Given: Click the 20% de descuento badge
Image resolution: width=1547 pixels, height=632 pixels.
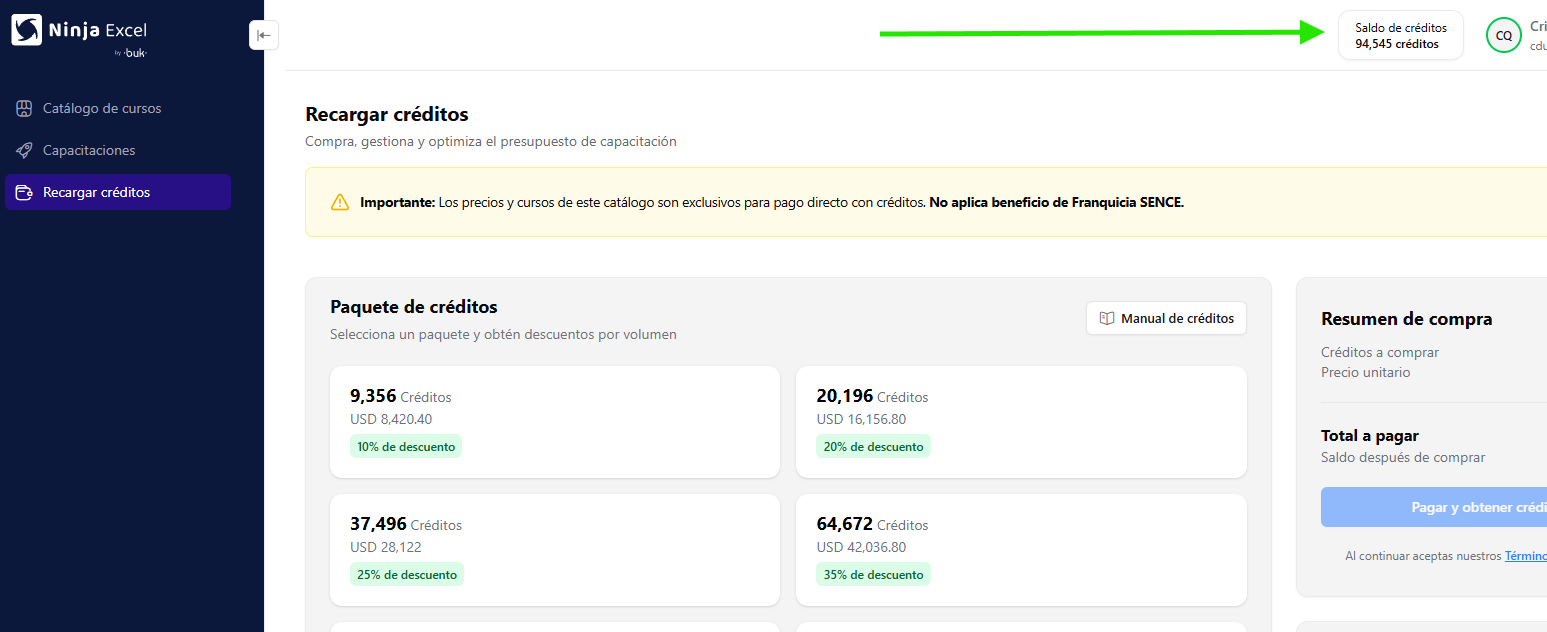Looking at the screenshot, I should (x=873, y=447).
